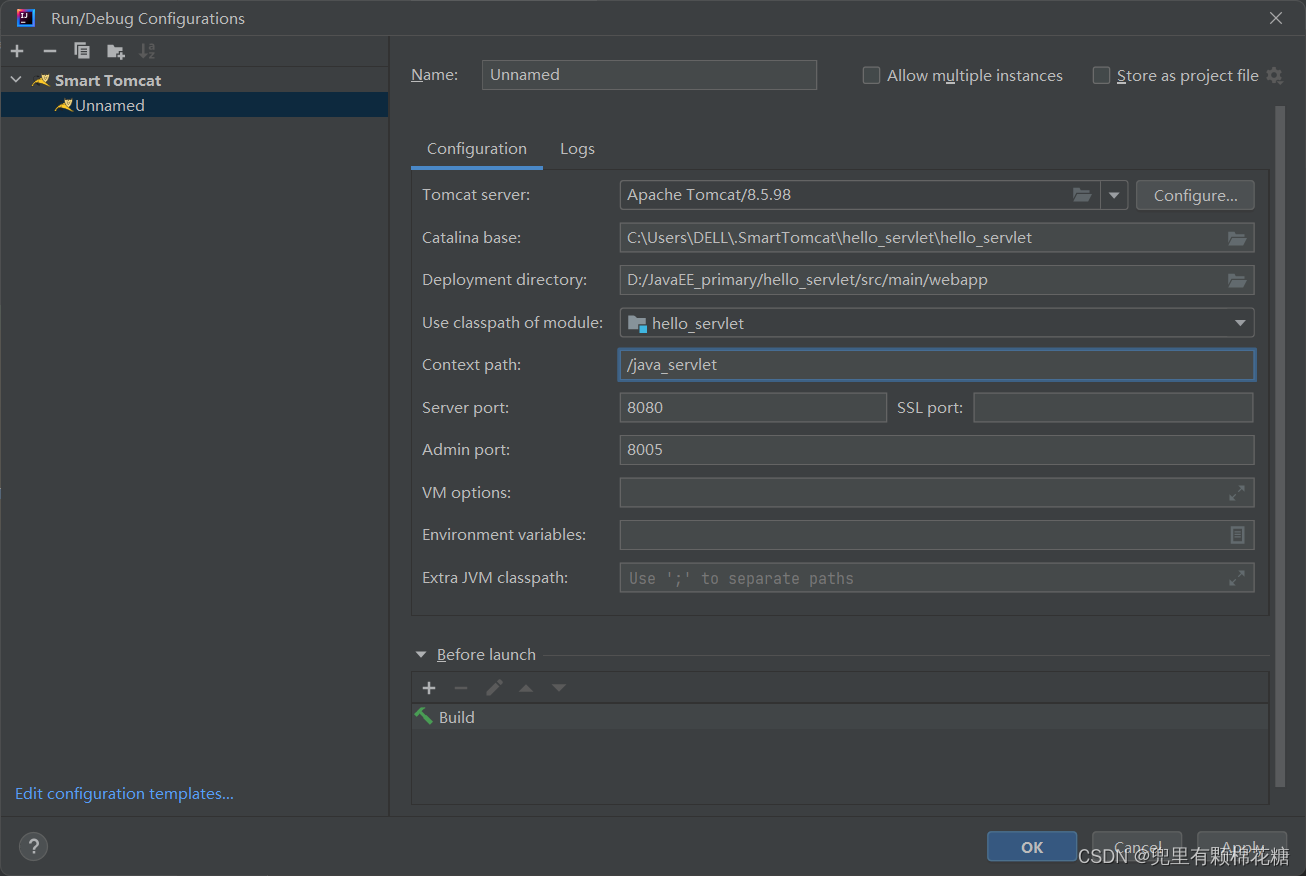Focus the Admin port field
This screenshot has width=1306, height=876.
coord(937,450)
